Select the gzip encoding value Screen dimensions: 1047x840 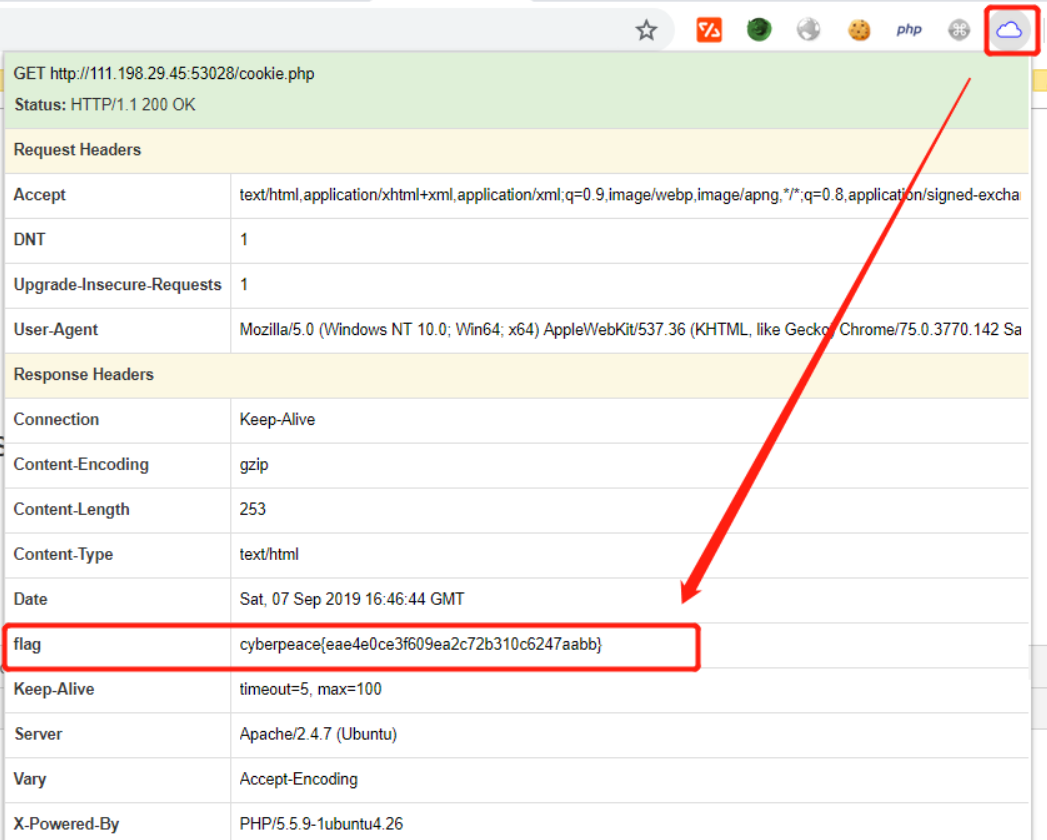coord(254,465)
